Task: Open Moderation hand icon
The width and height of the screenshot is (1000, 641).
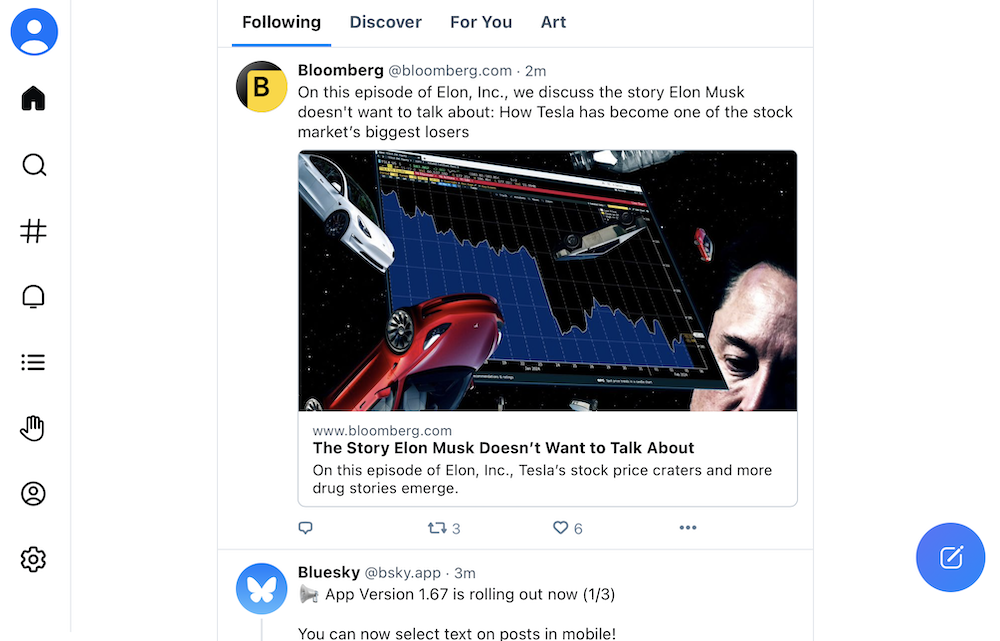Action: 34,428
